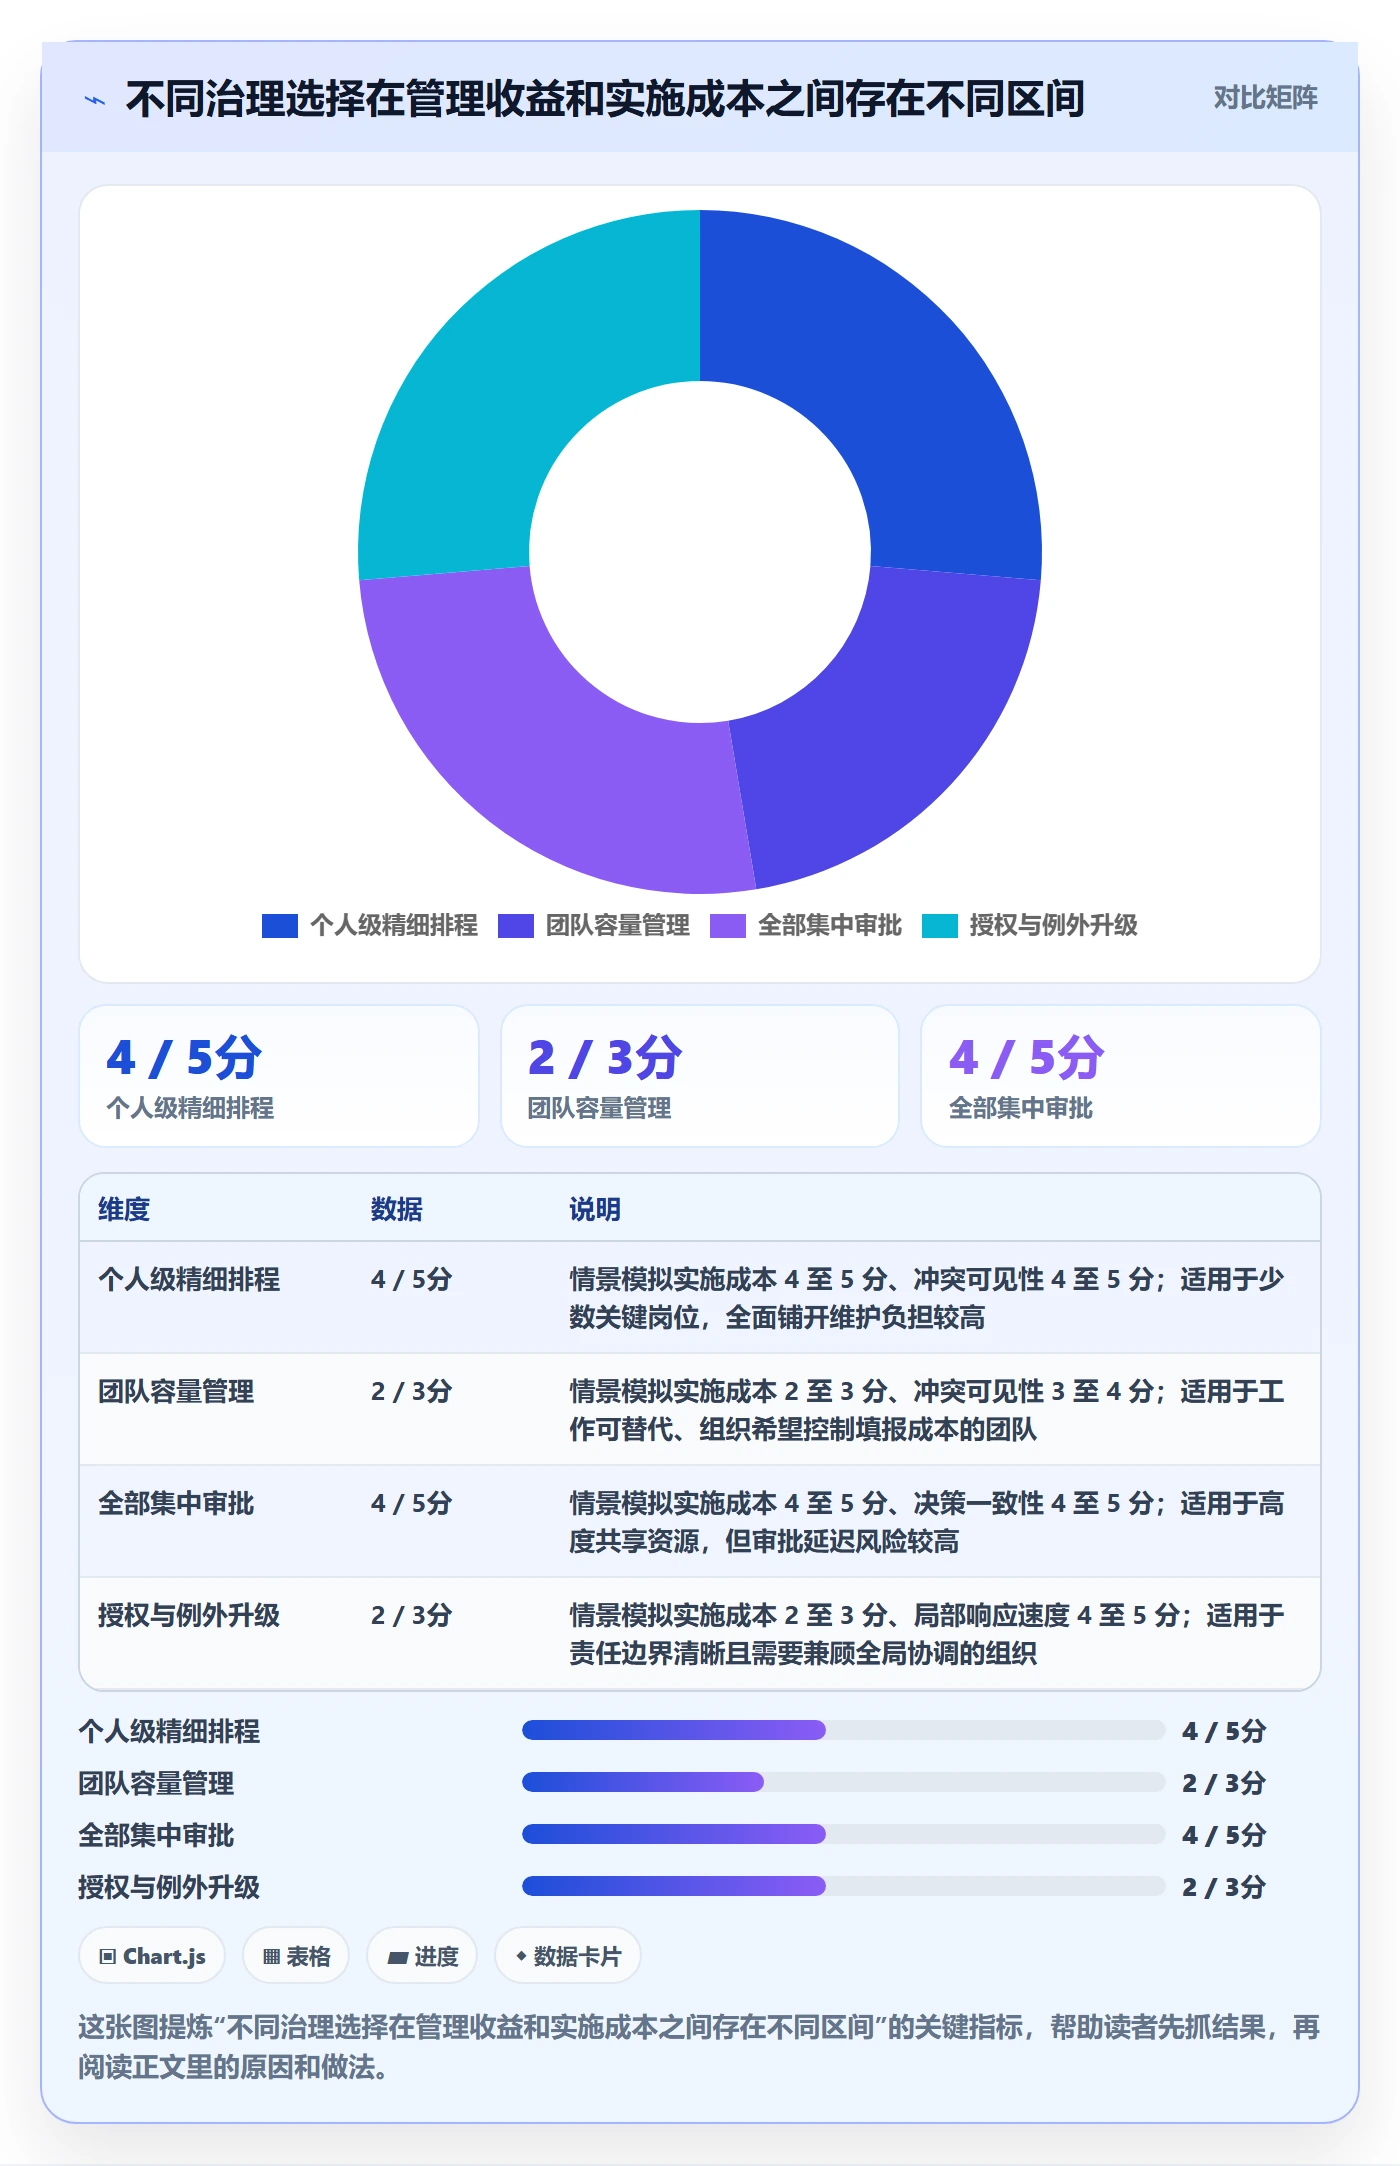
Task: Click the lightning icon beside the title
Action: (x=95, y=100)
